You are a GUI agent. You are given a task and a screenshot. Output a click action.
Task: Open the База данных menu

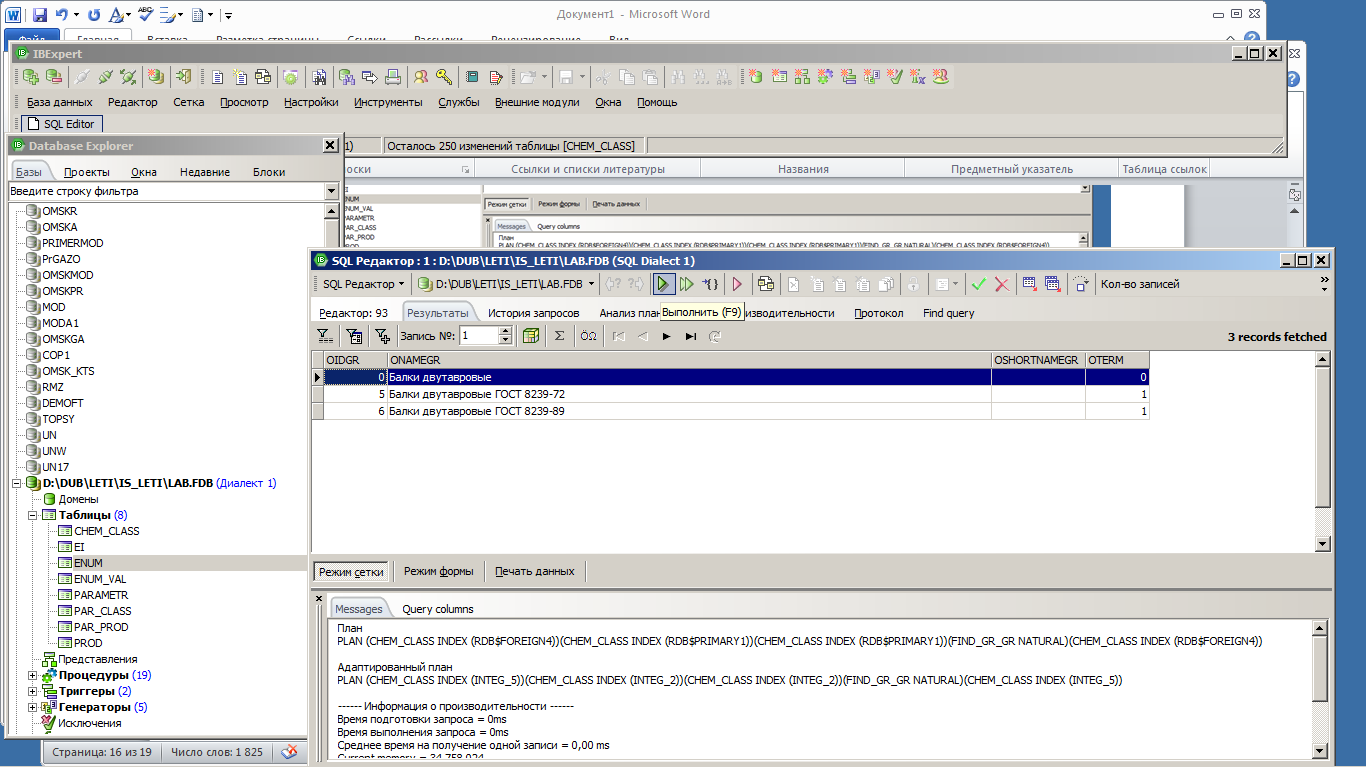point(60,102)
